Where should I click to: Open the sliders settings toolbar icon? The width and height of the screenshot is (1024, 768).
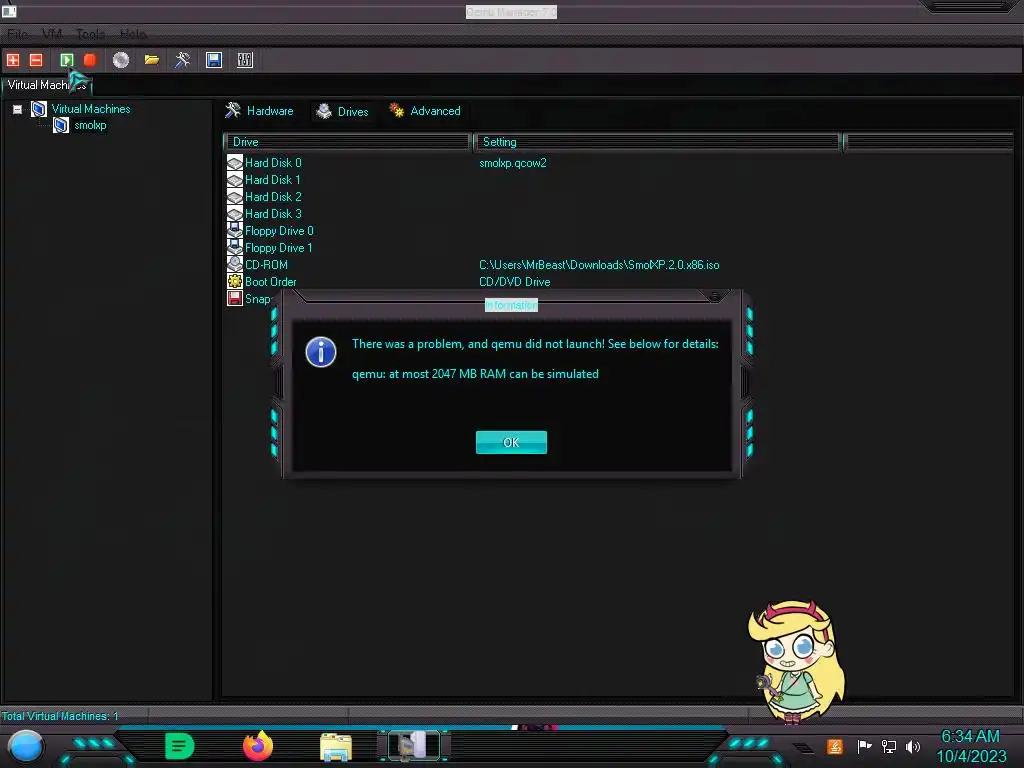(245, 60)
